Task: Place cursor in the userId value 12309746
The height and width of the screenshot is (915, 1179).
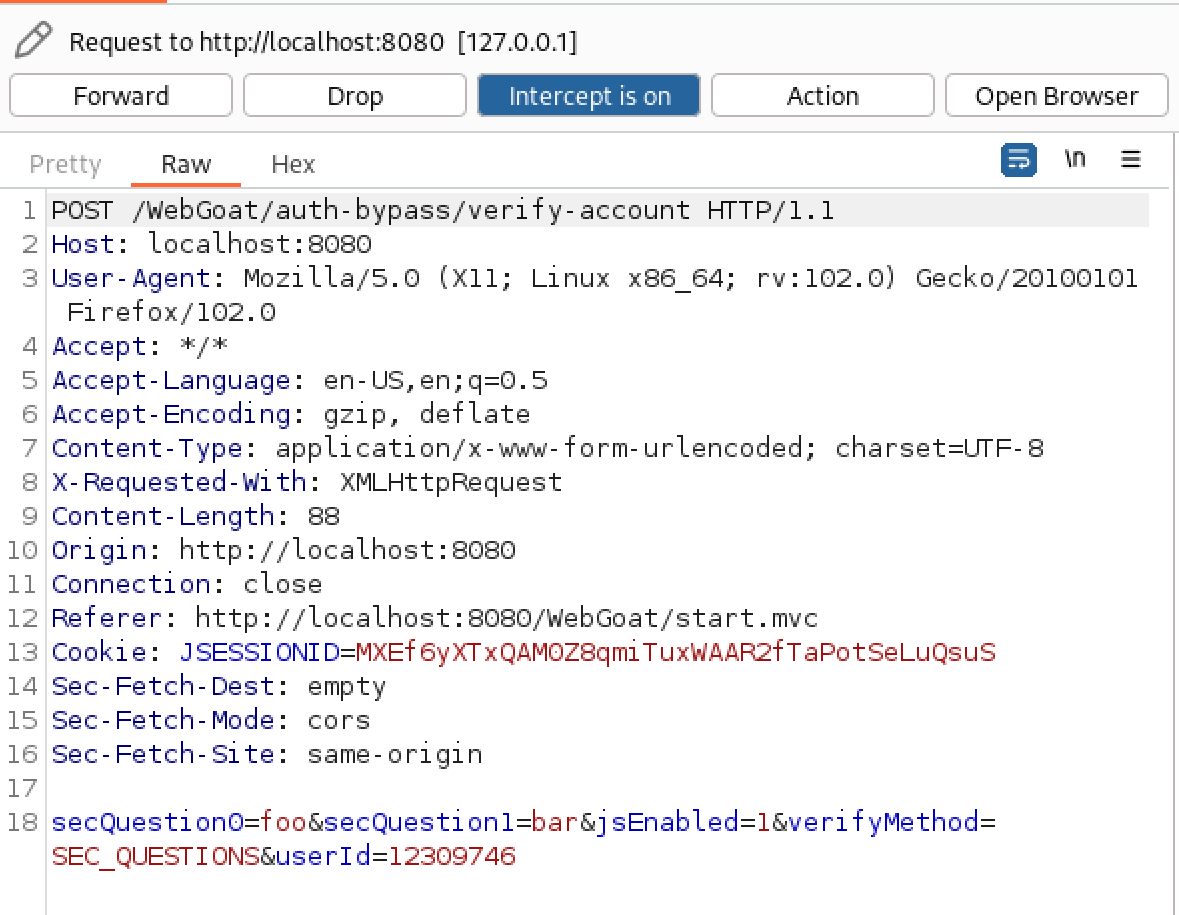Action: click(x=452, y=857)
